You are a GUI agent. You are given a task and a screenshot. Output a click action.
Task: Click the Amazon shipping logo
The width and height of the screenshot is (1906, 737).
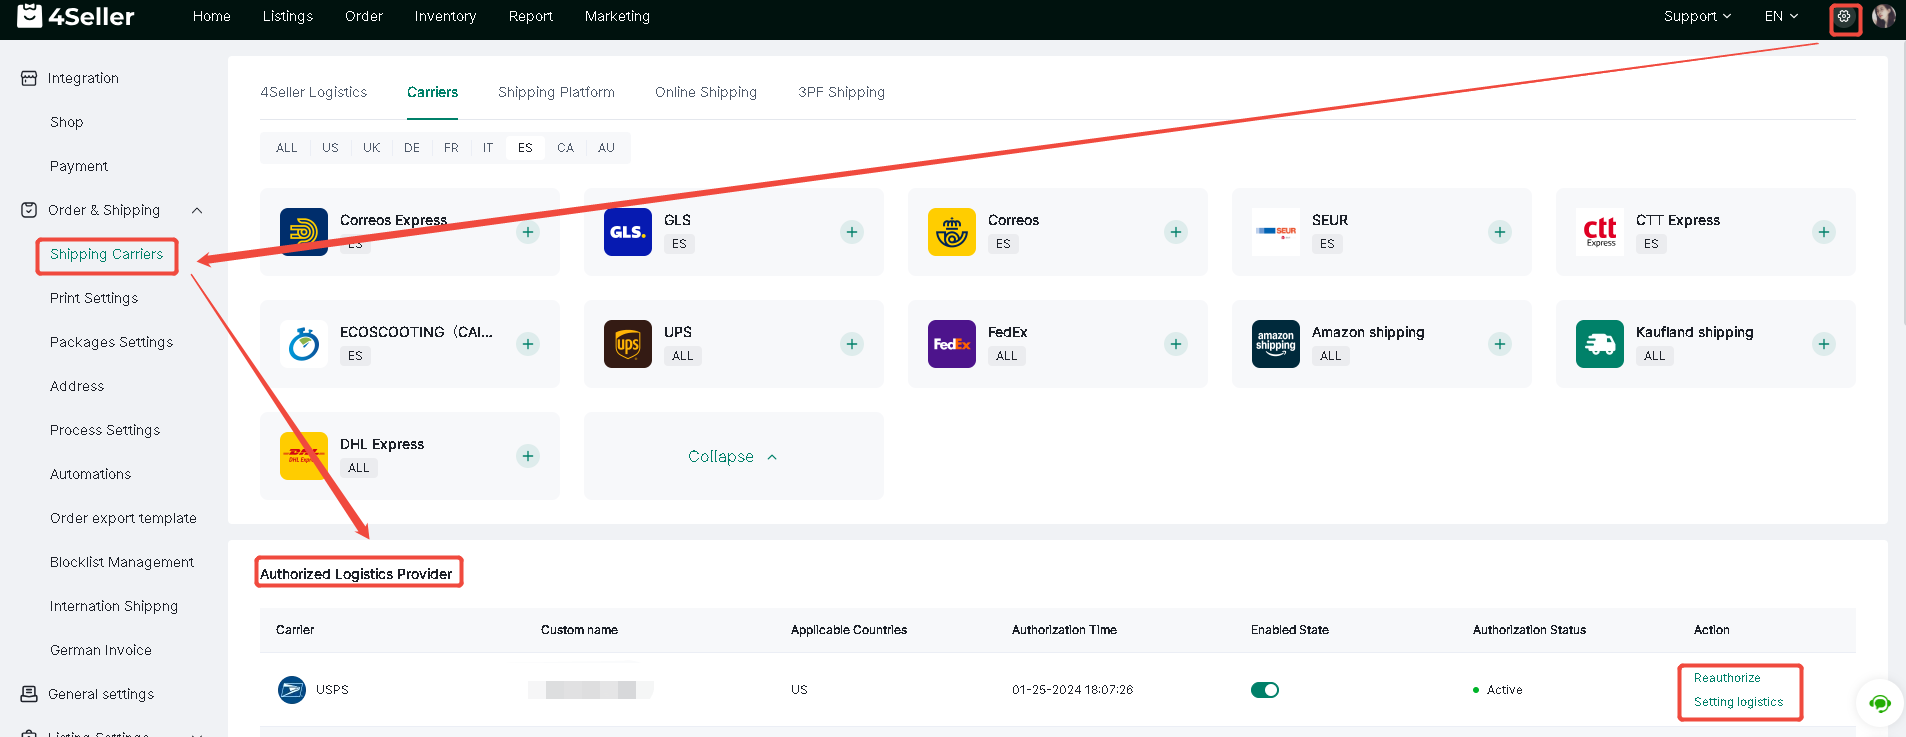(x=1276, y=344)
